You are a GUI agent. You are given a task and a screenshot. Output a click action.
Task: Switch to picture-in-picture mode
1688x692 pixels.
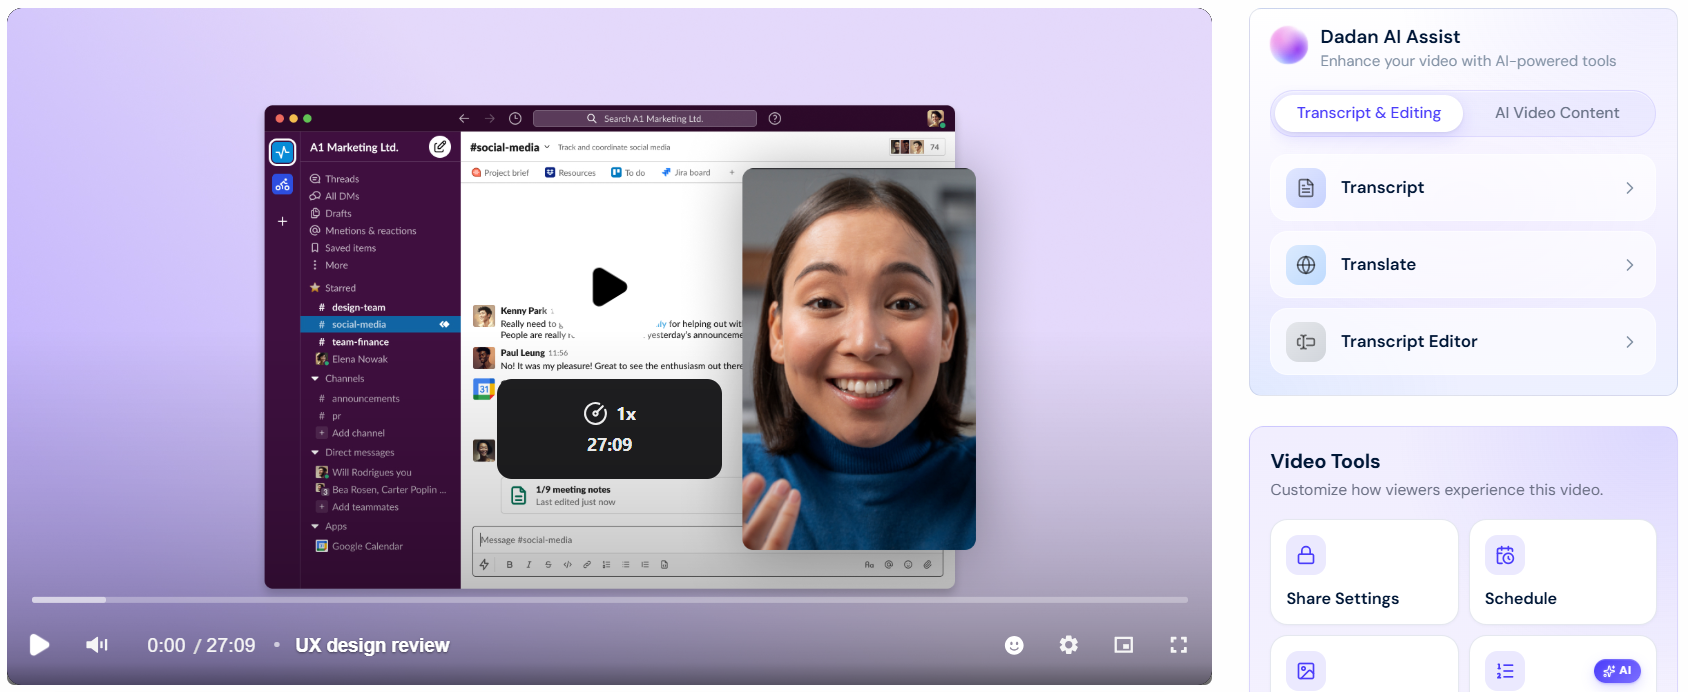(1124, 645)
